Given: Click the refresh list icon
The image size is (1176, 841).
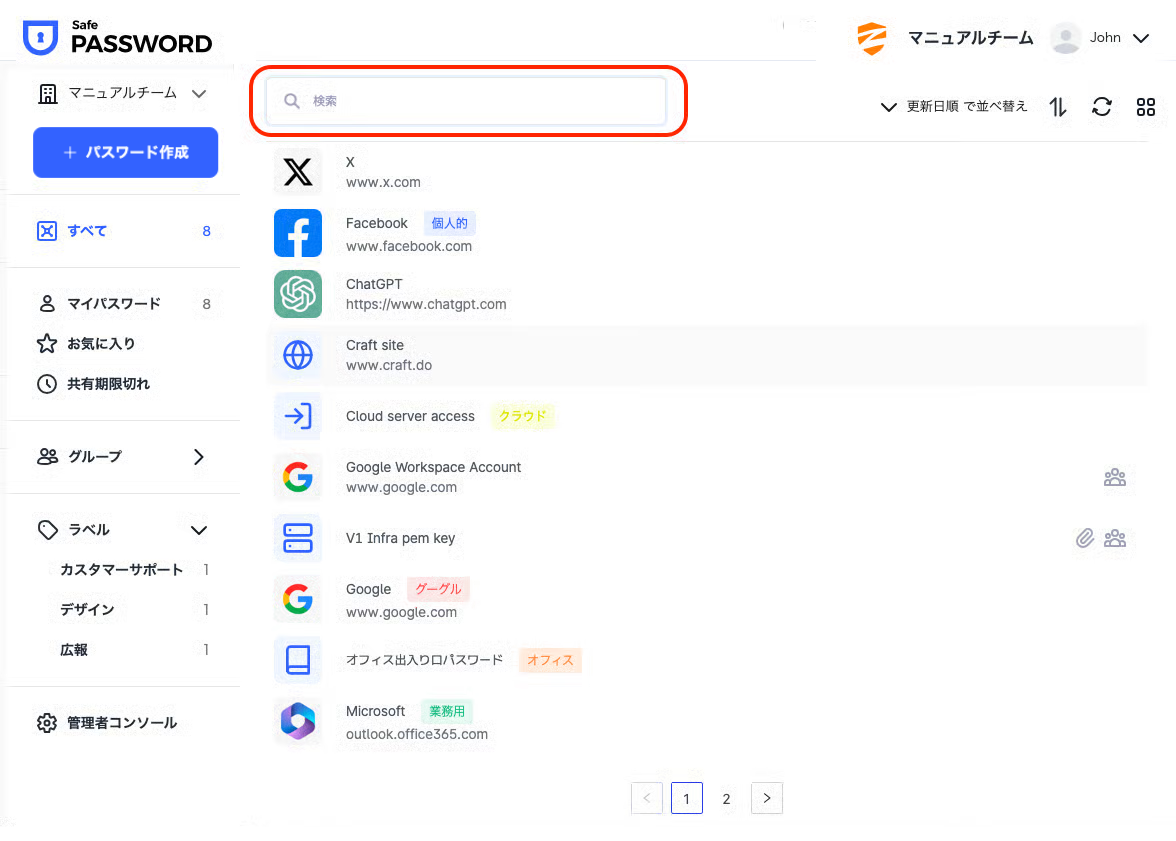Looking at the screenshot, I should pos(1102,107).
